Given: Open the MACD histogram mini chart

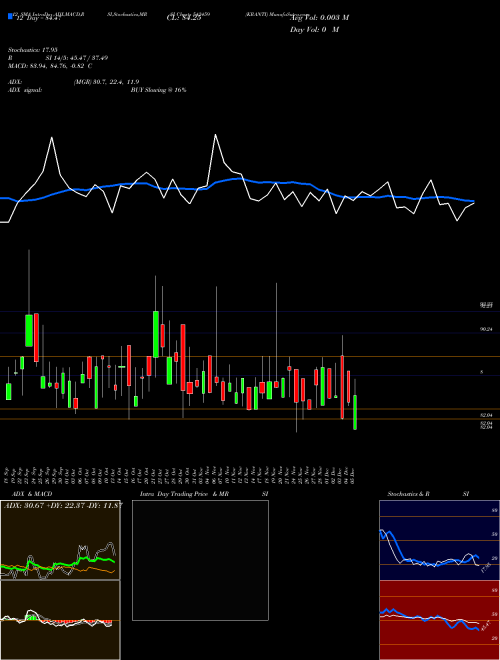Looking at the screenshot, I should [x=60, y=620].
